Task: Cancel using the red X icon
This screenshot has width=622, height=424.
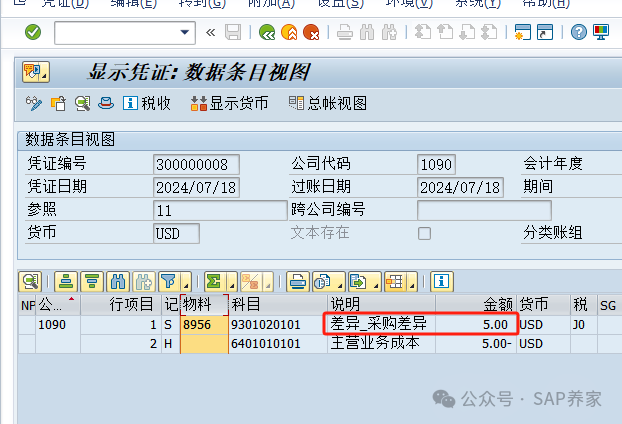Action: pos(311,32)
